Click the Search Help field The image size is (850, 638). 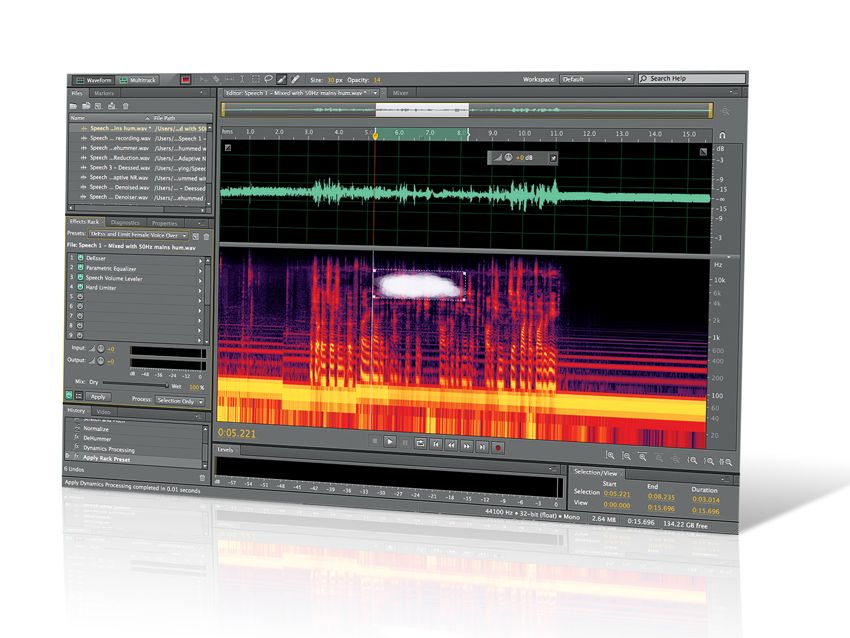tap(692, 79)
